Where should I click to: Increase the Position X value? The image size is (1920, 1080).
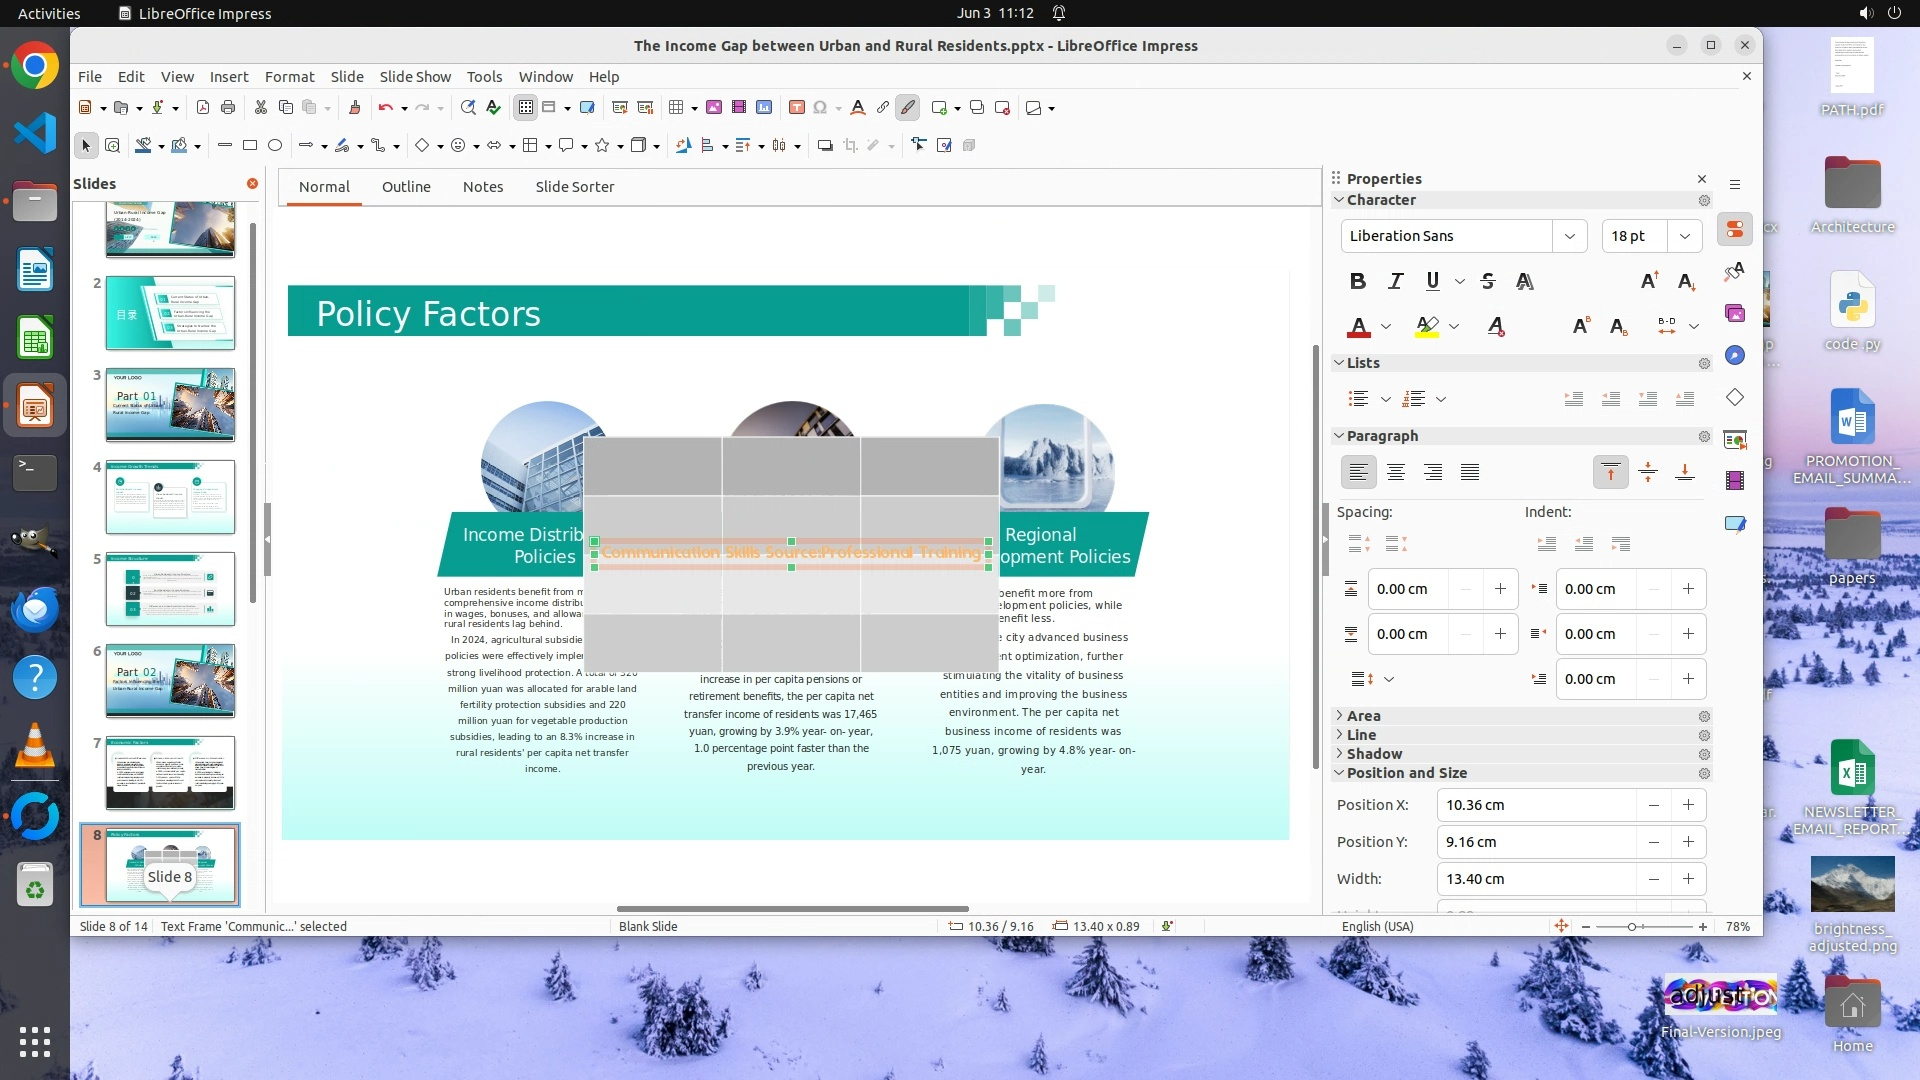click(1688, 805)
